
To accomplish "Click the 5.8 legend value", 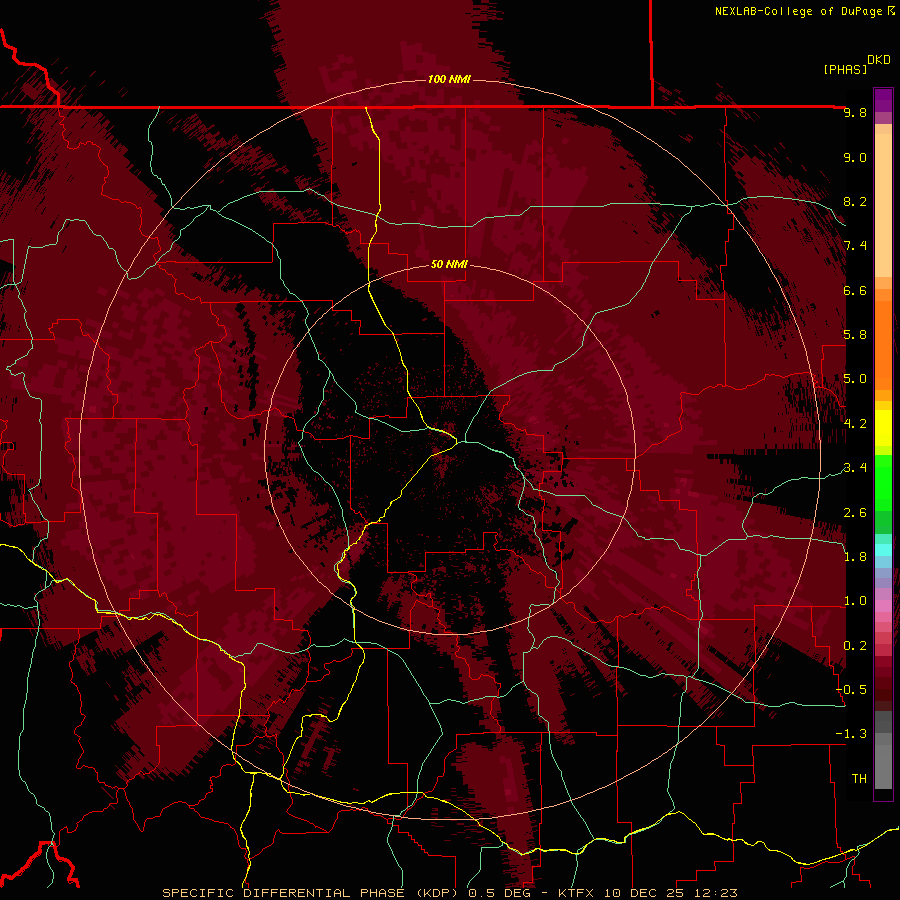I will (855, 335).
